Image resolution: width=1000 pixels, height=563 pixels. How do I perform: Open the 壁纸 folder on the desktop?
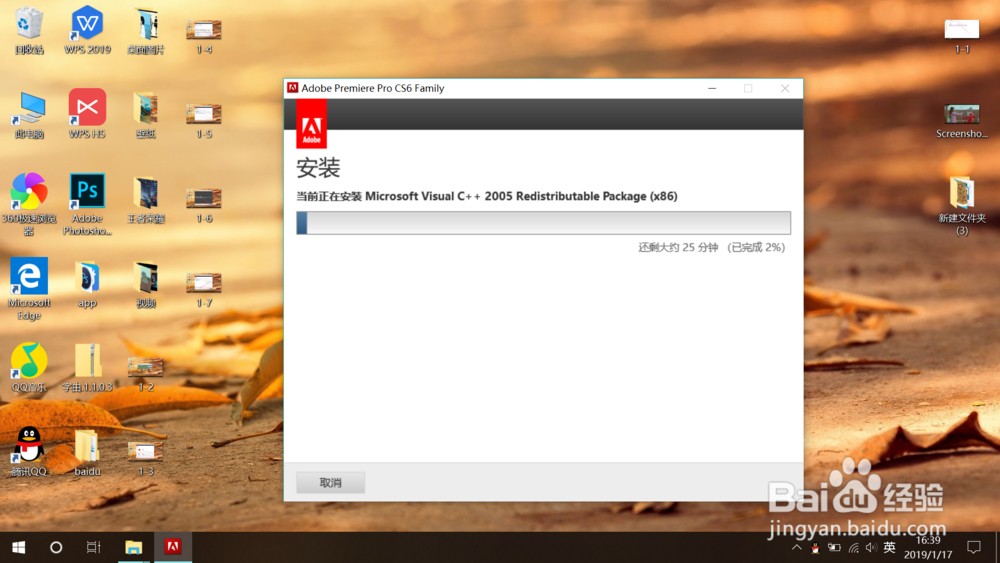(x=145, y=115)
